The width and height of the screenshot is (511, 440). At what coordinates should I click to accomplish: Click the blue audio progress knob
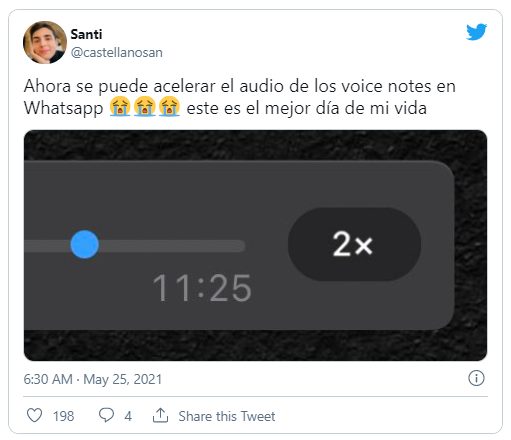pyautogui.click(x=85, y=244)
